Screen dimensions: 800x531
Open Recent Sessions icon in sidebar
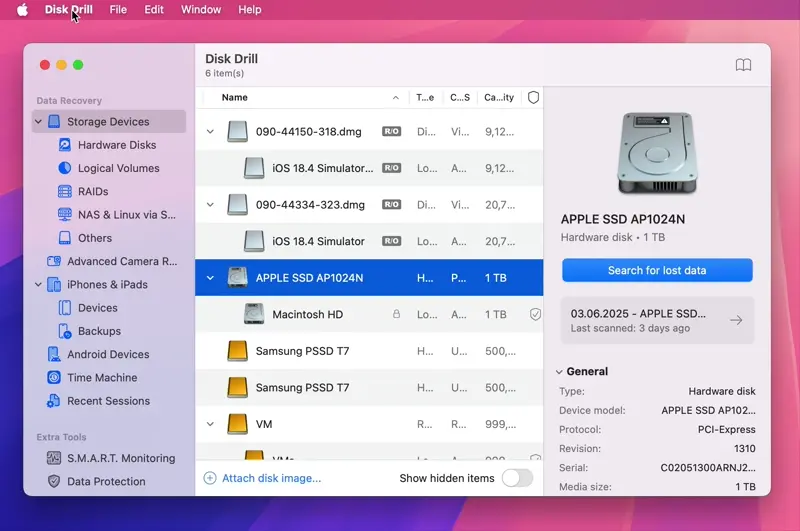54,401
